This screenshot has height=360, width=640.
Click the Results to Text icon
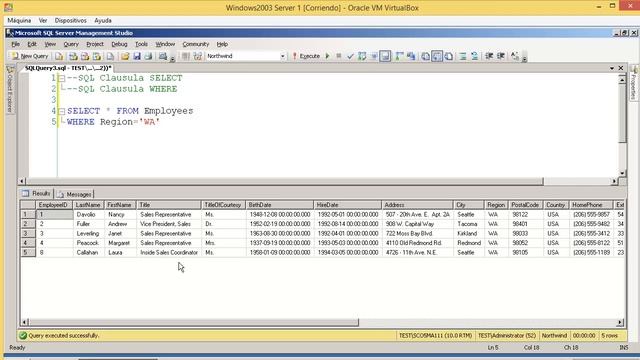pos(425,56)
